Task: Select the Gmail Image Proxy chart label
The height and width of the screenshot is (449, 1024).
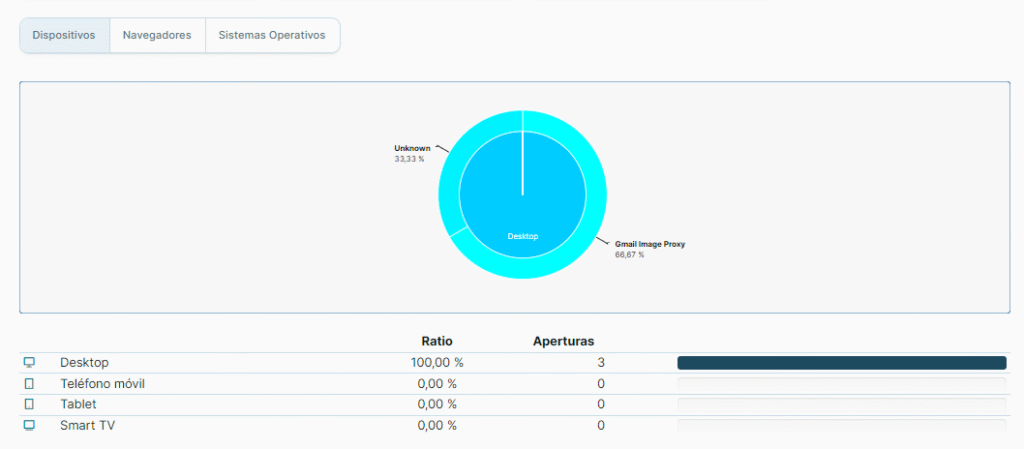Action: (649, 243)
